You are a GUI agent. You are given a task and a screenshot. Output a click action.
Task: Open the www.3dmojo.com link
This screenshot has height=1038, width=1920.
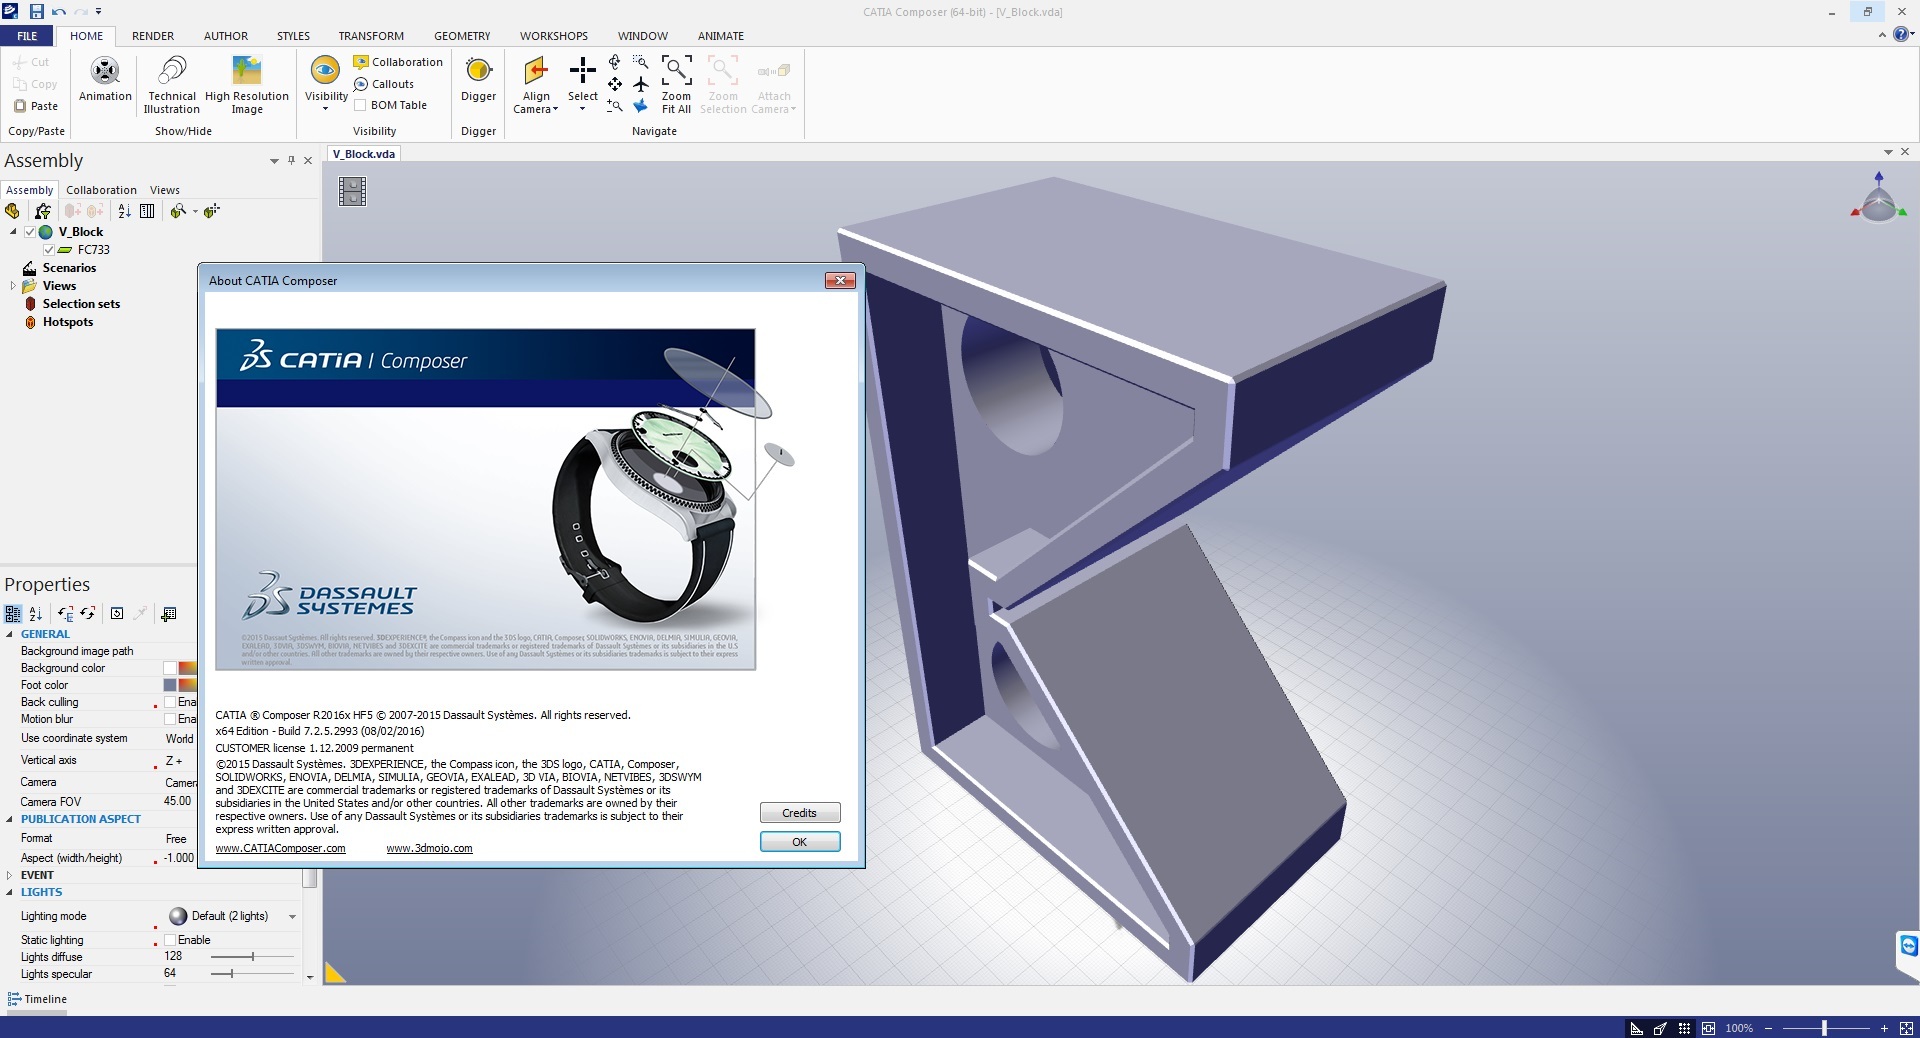pyautogui.click(x=429, y=849)
